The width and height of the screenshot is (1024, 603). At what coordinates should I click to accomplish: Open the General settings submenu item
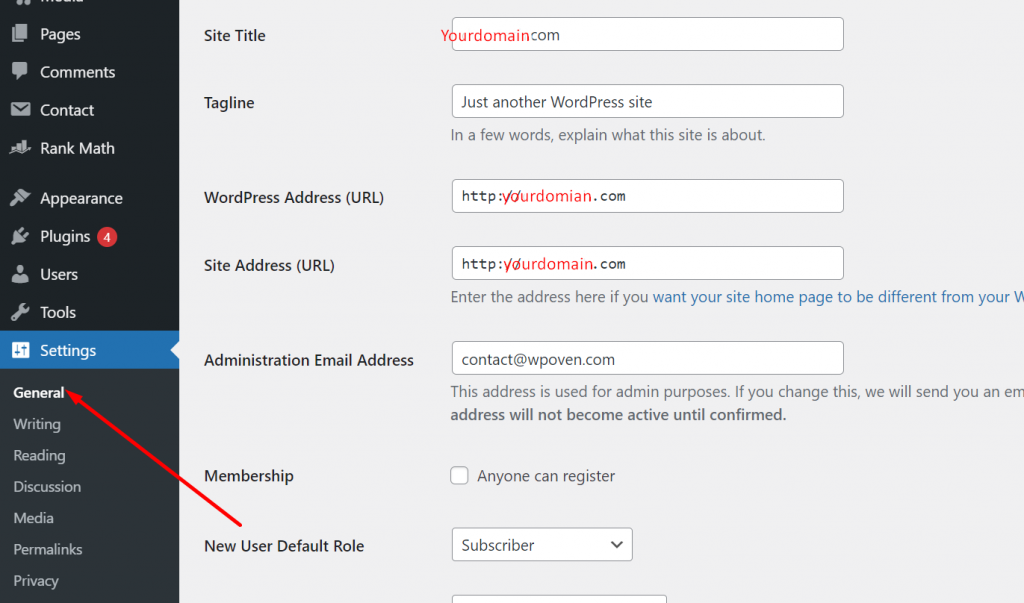pyautogui.click(x=39, y=393)
